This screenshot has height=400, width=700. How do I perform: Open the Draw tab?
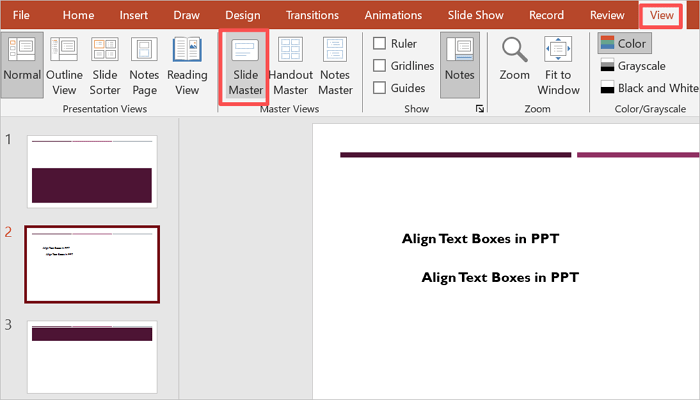(x=186, y=15)
